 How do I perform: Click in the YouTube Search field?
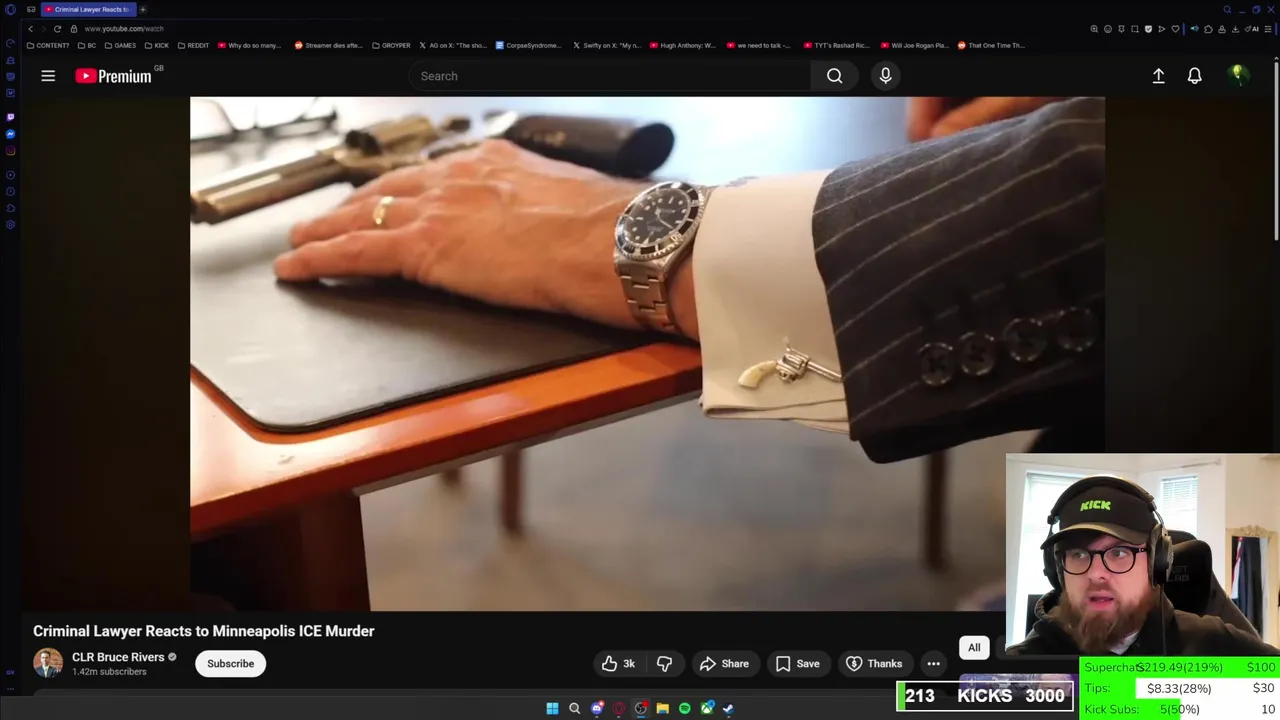[609, 76]
